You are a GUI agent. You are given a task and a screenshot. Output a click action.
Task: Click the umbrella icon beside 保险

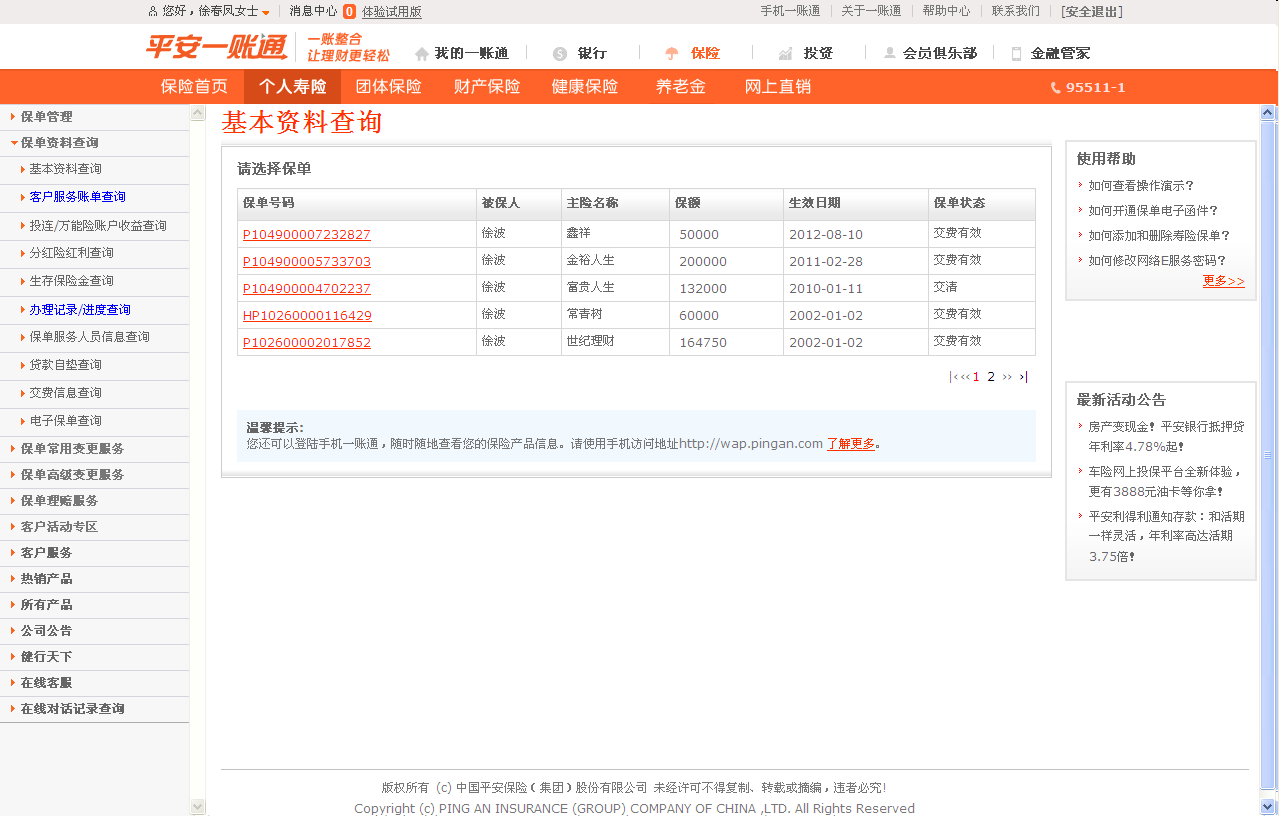point(672,54)
